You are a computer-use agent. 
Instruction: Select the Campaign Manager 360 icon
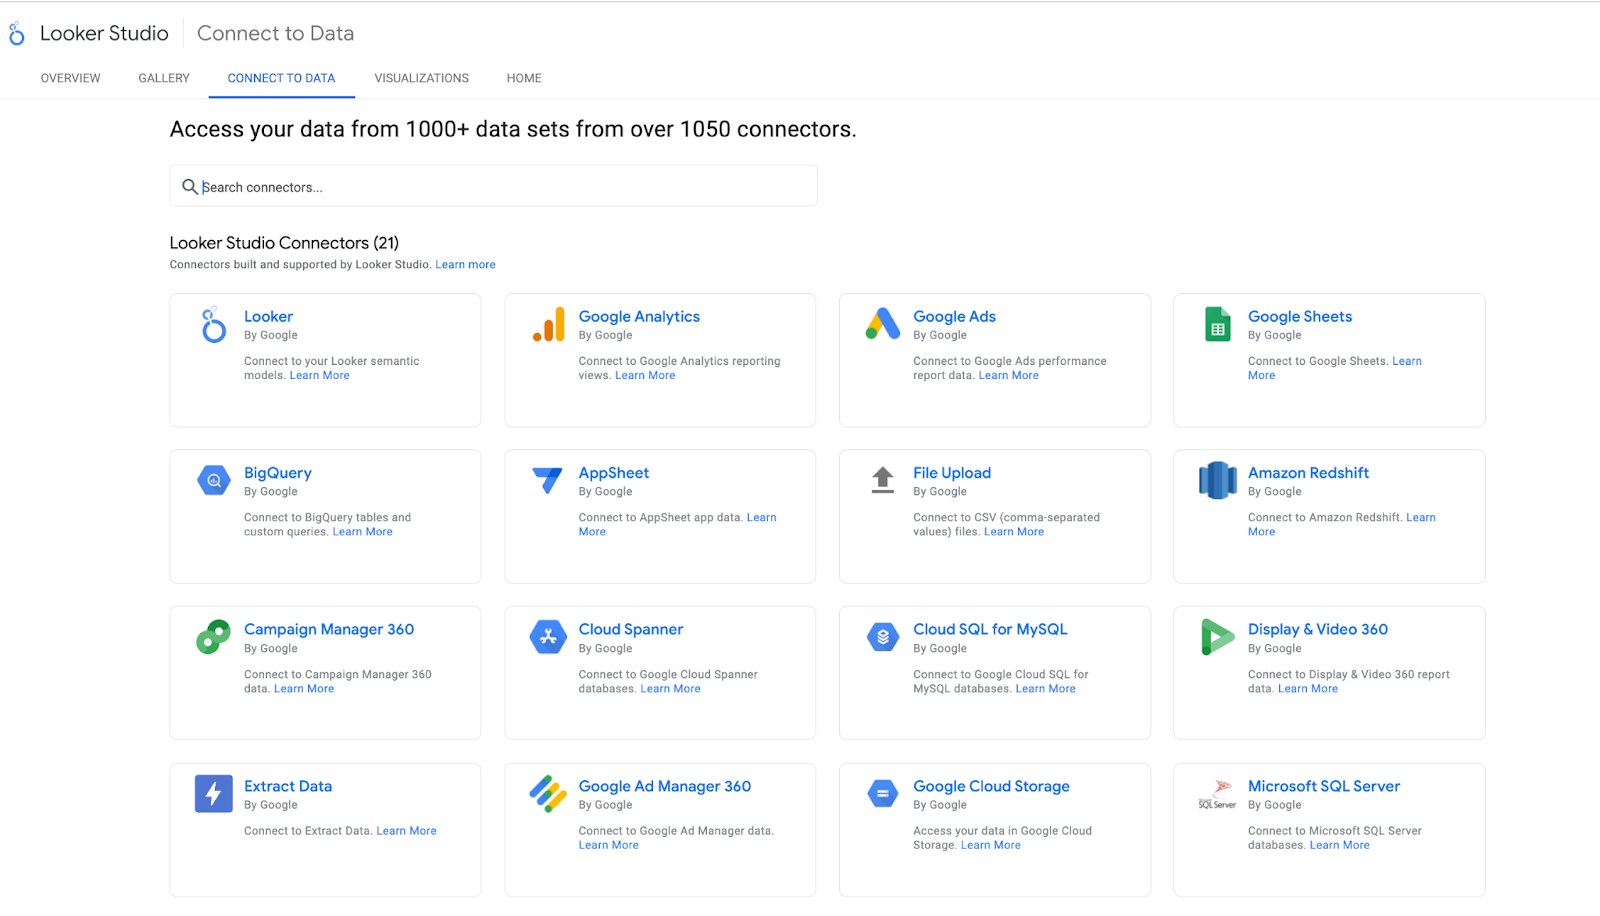(x=213, y=636)
